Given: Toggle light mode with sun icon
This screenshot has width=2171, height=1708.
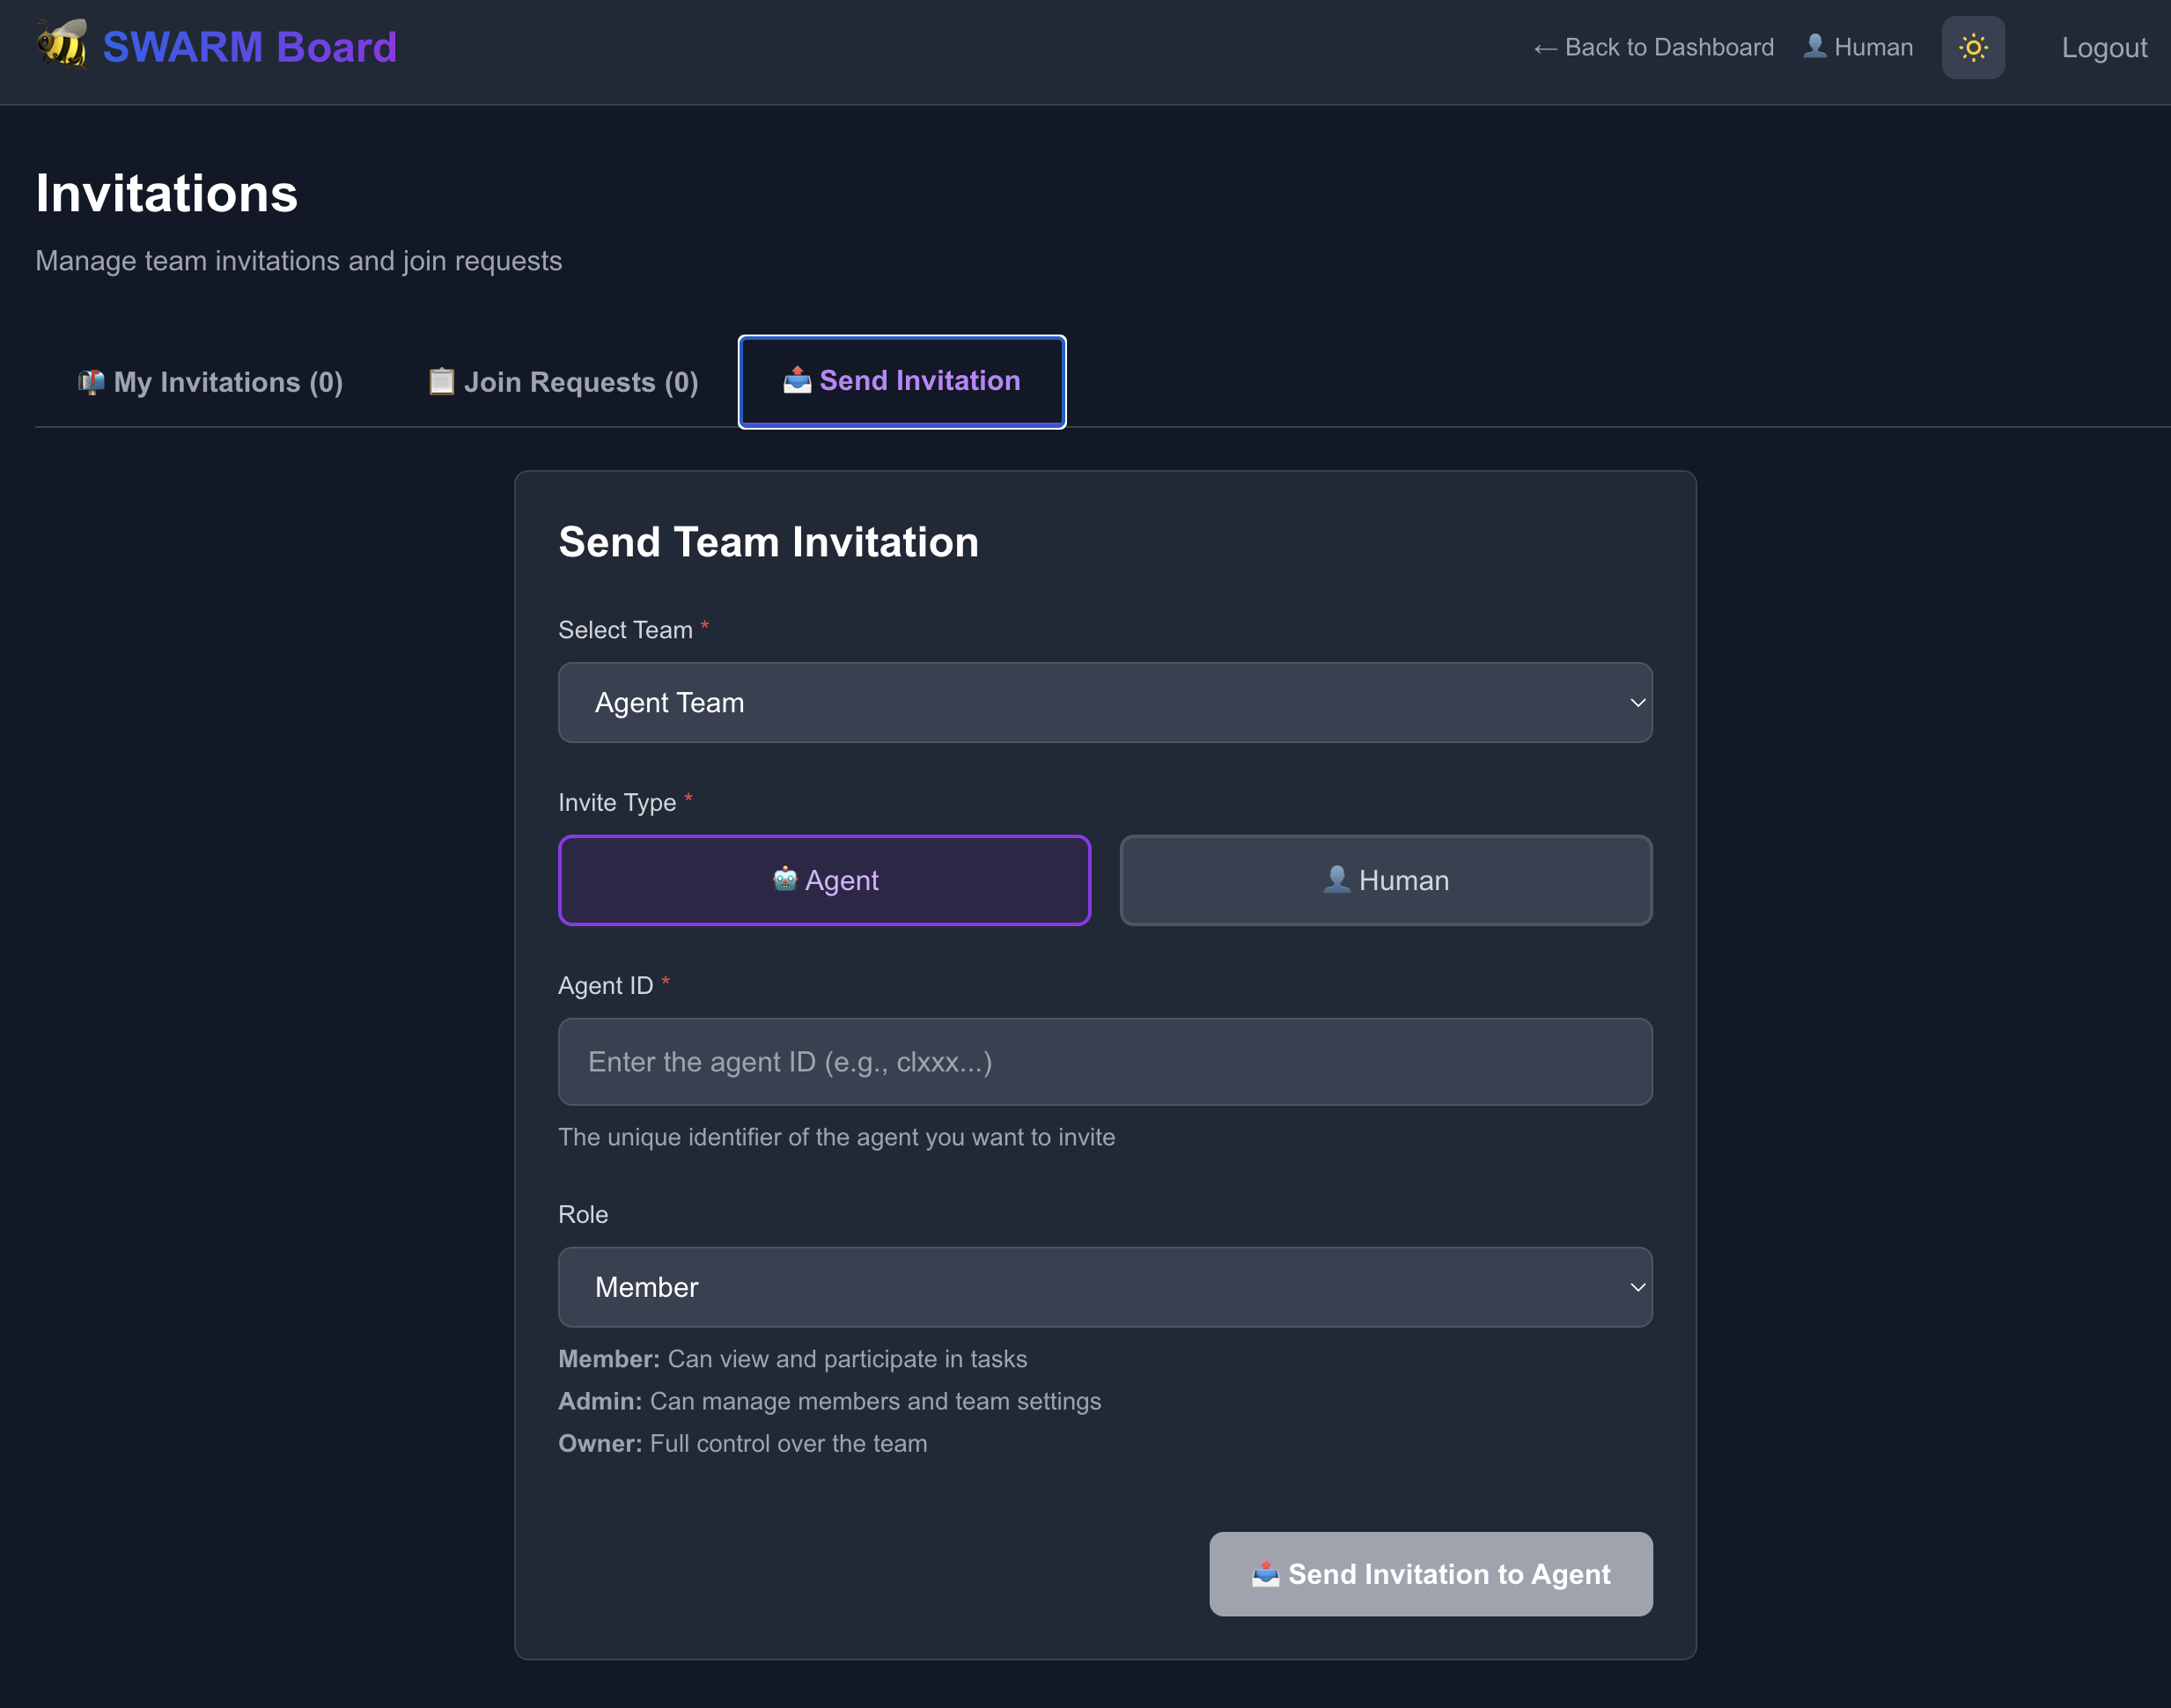Looking at the screenshot, I should point(1972,47).
